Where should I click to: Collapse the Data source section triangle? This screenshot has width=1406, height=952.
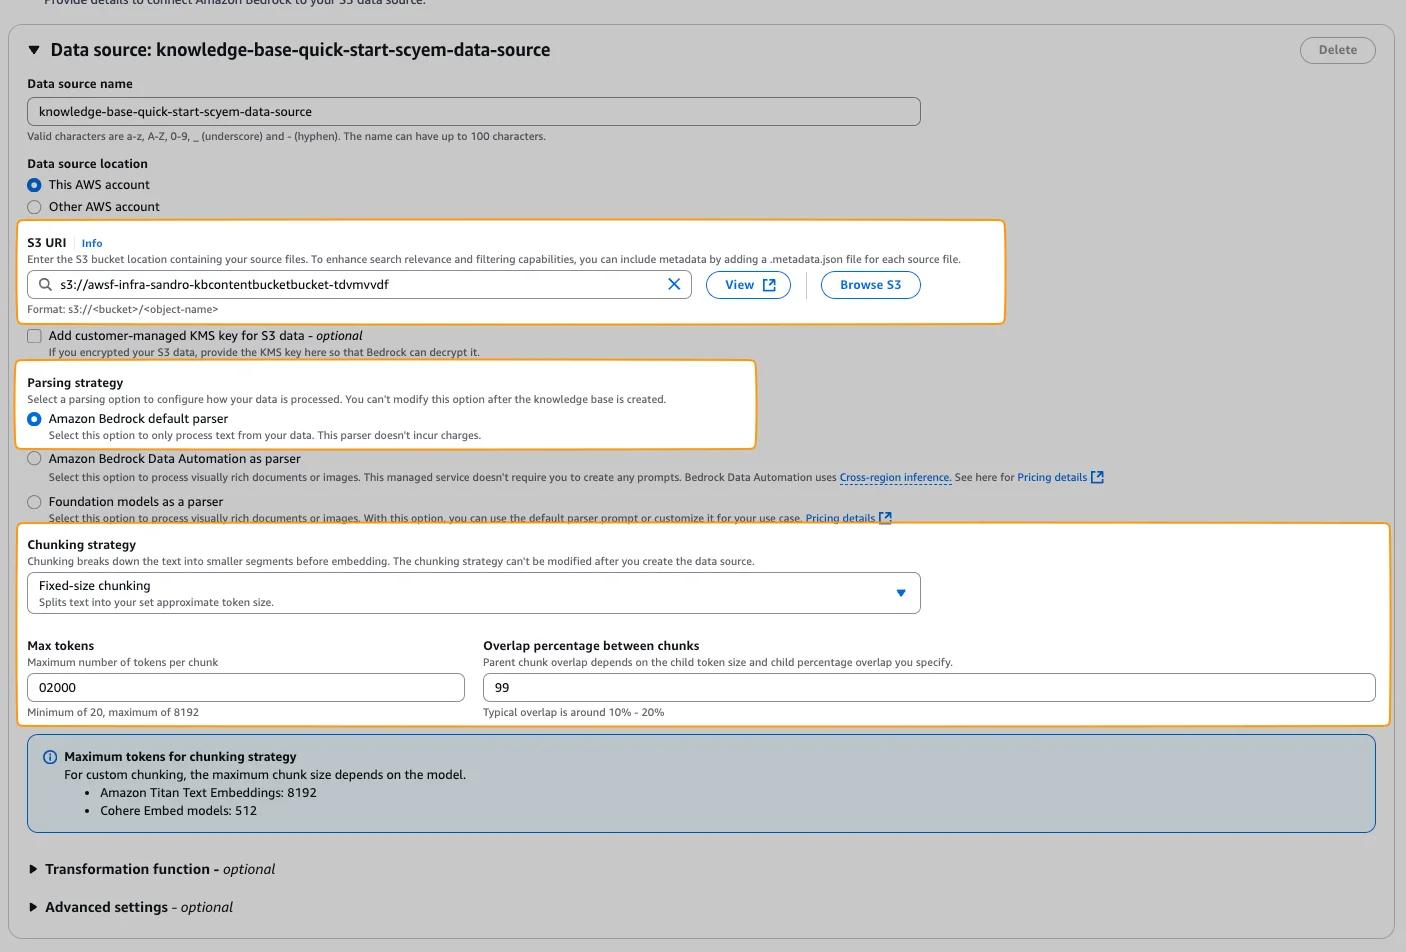tap(34, 50)
